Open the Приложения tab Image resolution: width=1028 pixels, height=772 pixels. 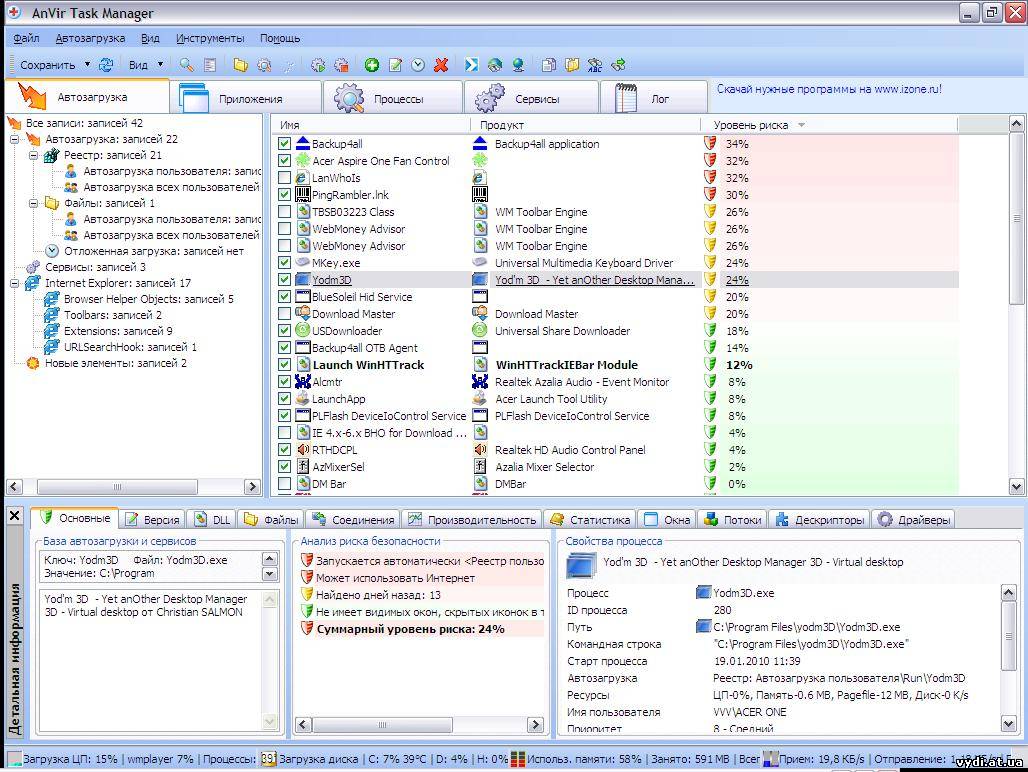coord(246,98)
